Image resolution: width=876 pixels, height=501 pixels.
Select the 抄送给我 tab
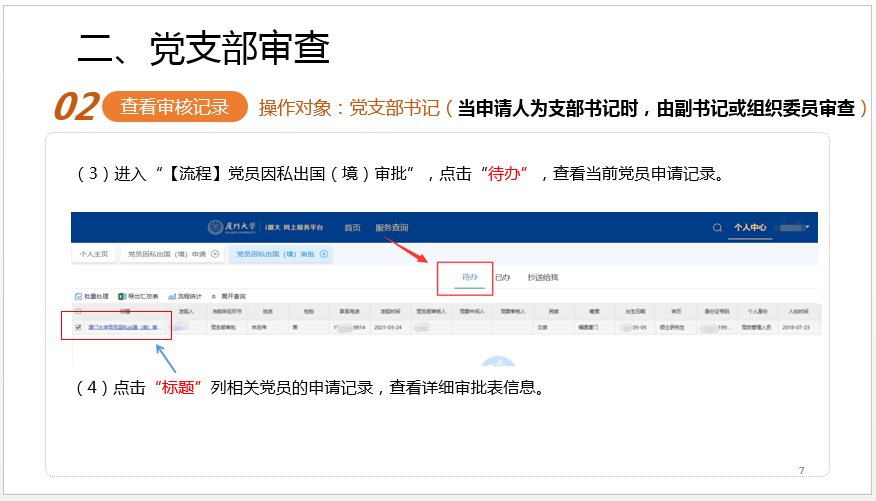542,277
